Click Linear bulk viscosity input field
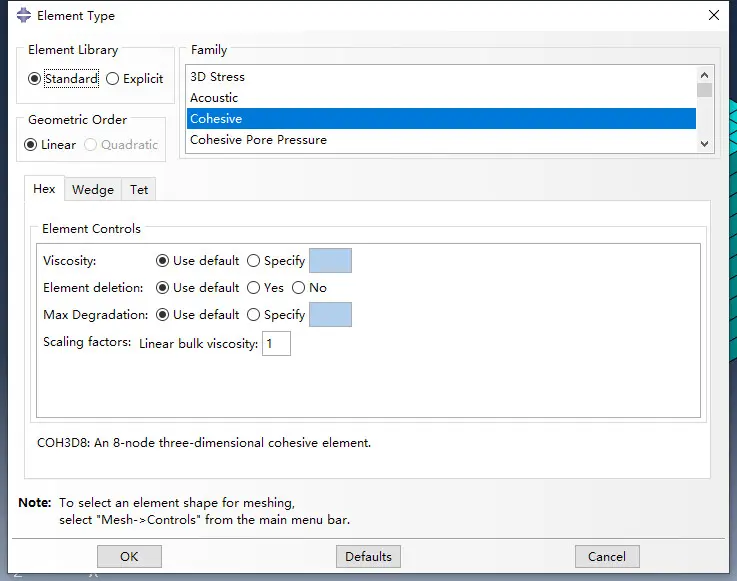Screen dimensions: 737x581 tap(276, 344)
